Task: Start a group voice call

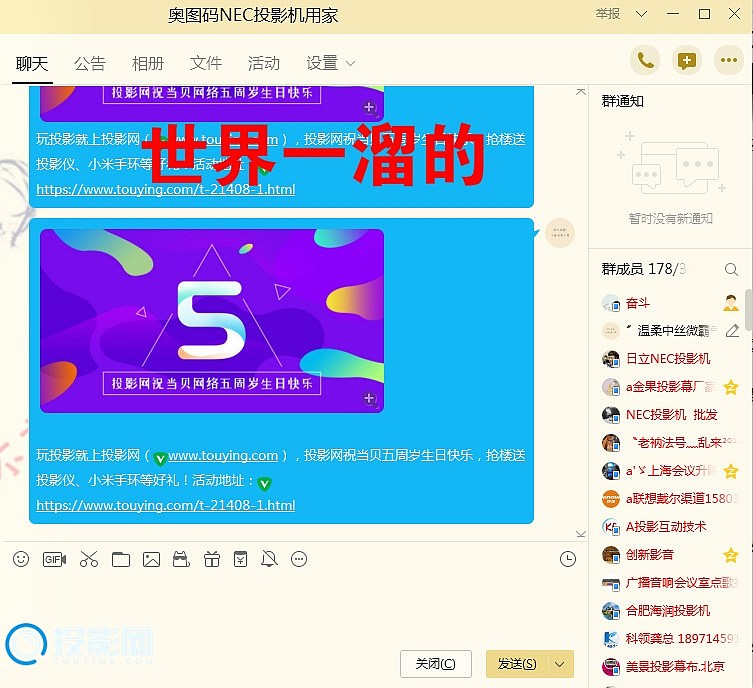Action: pyautogui.click(x=645, y=61)
